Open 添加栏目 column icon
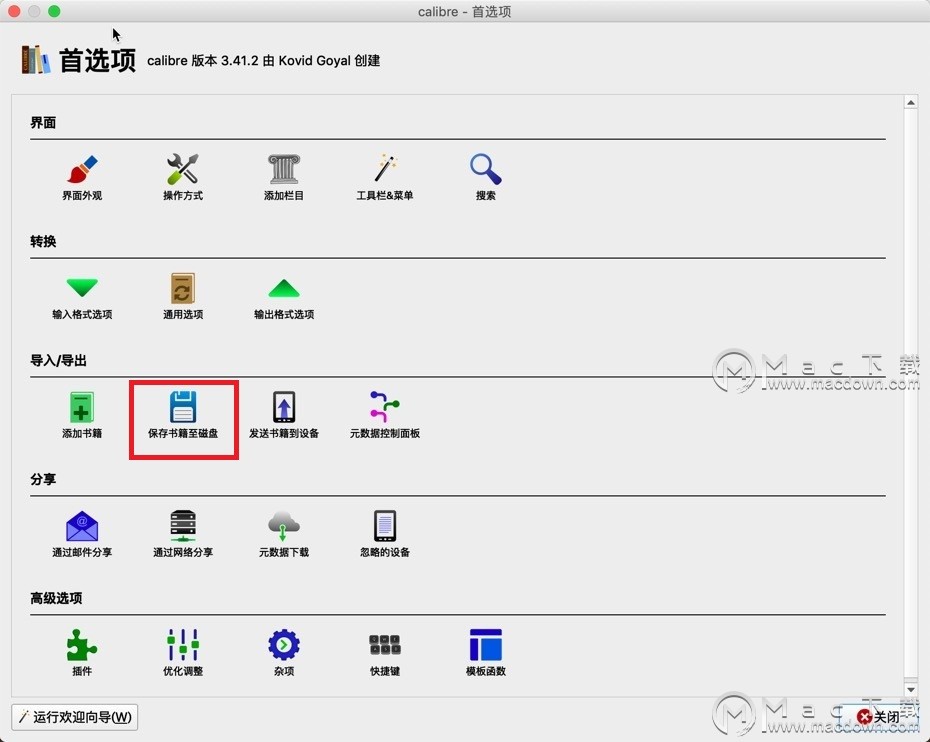 pos(284,170)
